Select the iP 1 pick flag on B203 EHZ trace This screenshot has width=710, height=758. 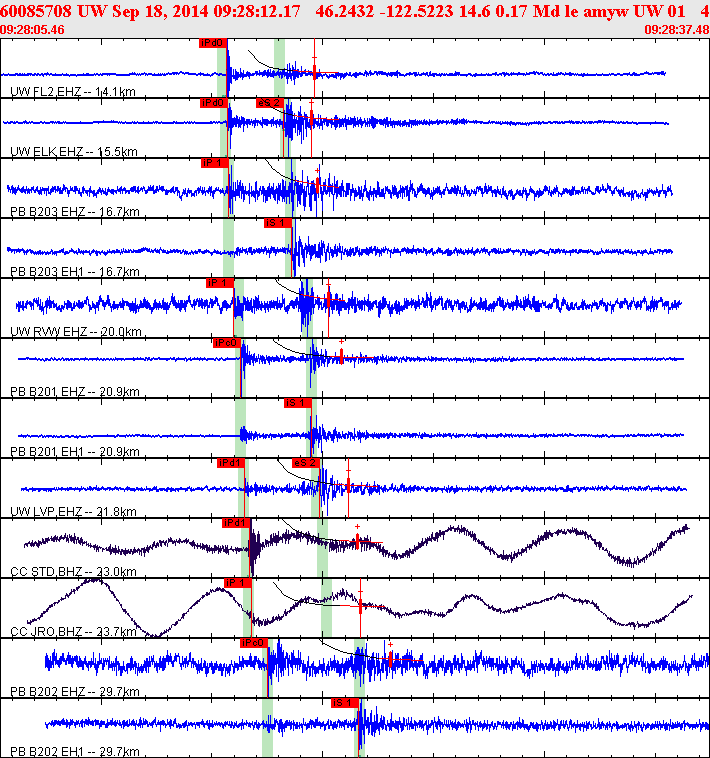(x=215, y=163)
